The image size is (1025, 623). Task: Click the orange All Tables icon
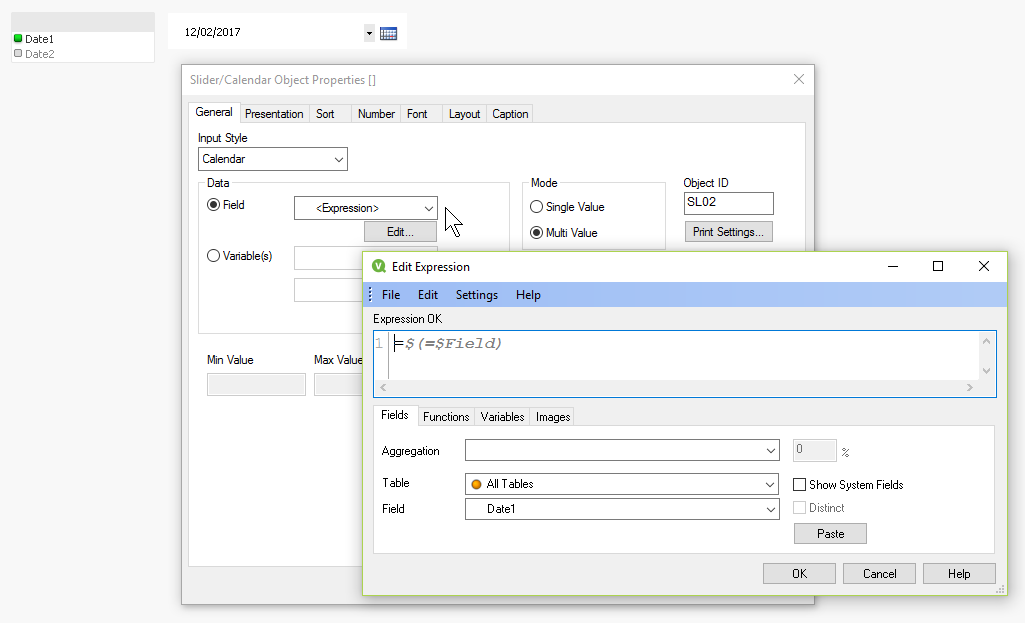476,484
